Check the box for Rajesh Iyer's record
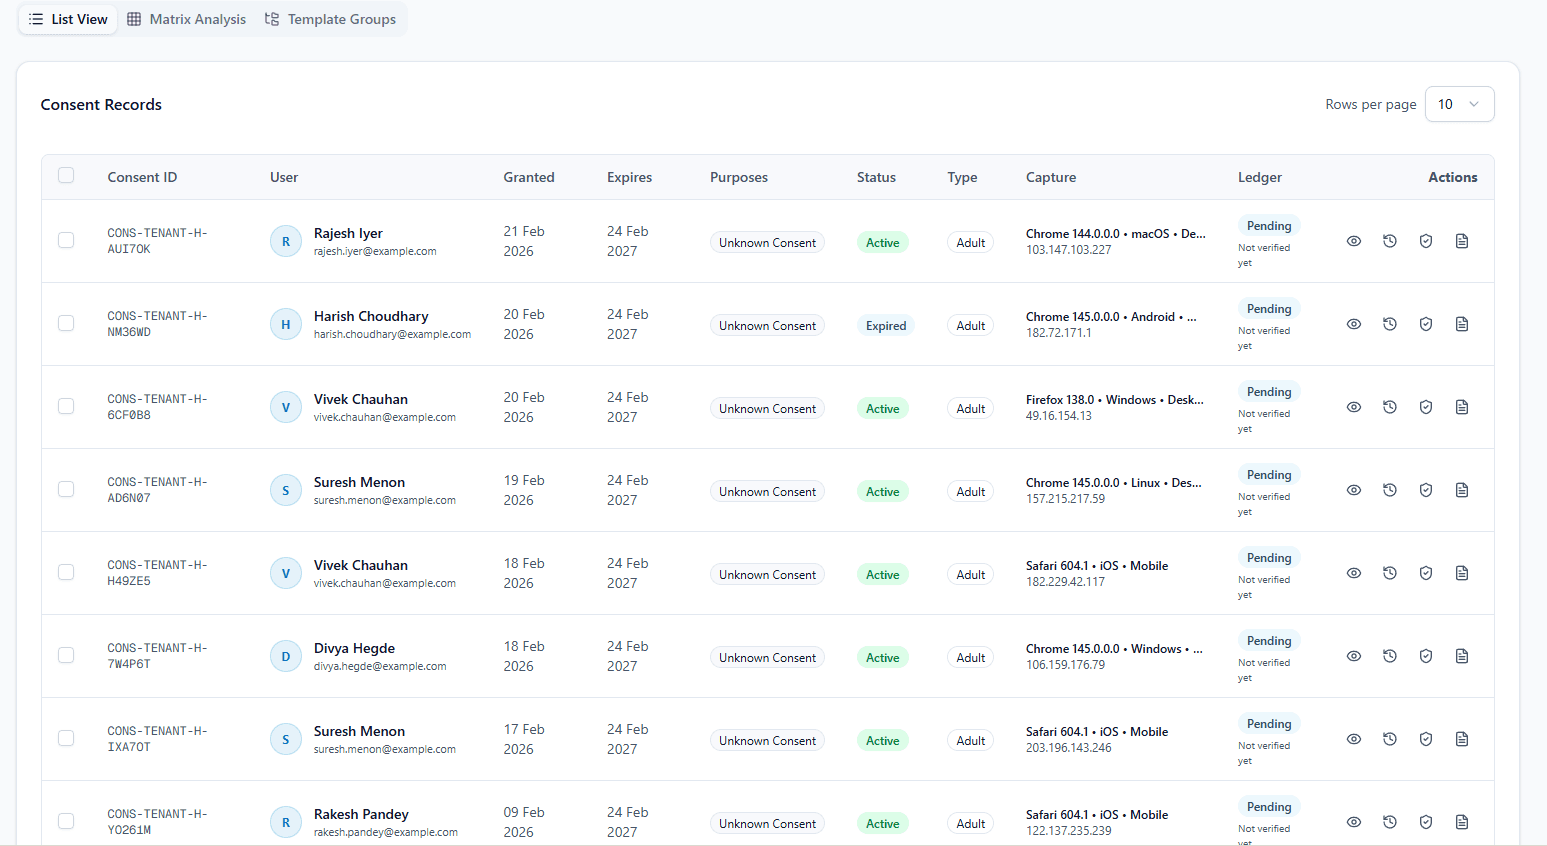Screen dimensions: 1547x846 pos(66,239)
